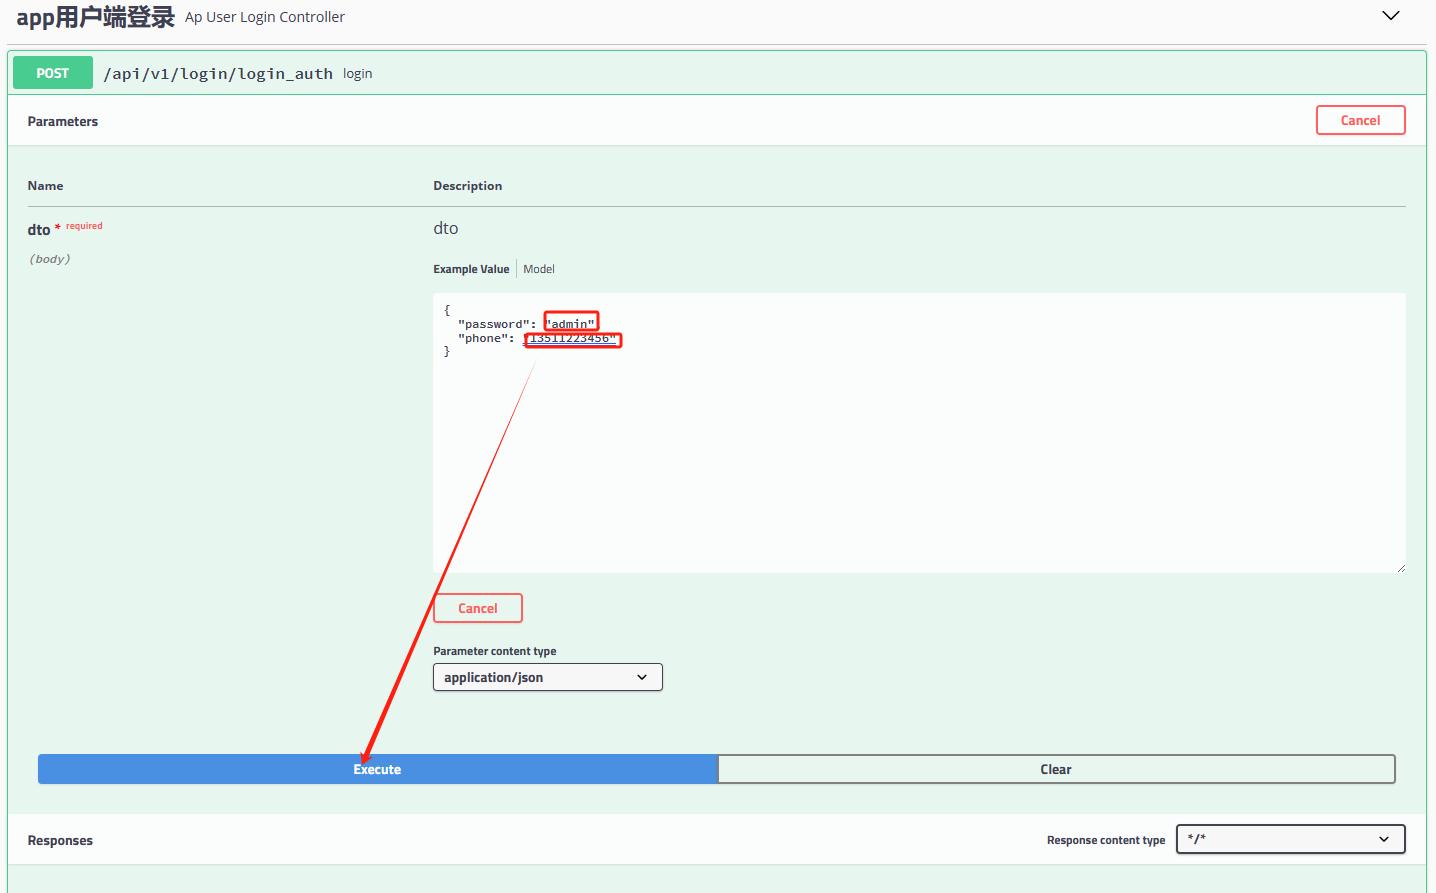Click the "Ap User Login Controller" subtitle
Image resolution: width=1436 pixels, height=893 pixels.
265,17
